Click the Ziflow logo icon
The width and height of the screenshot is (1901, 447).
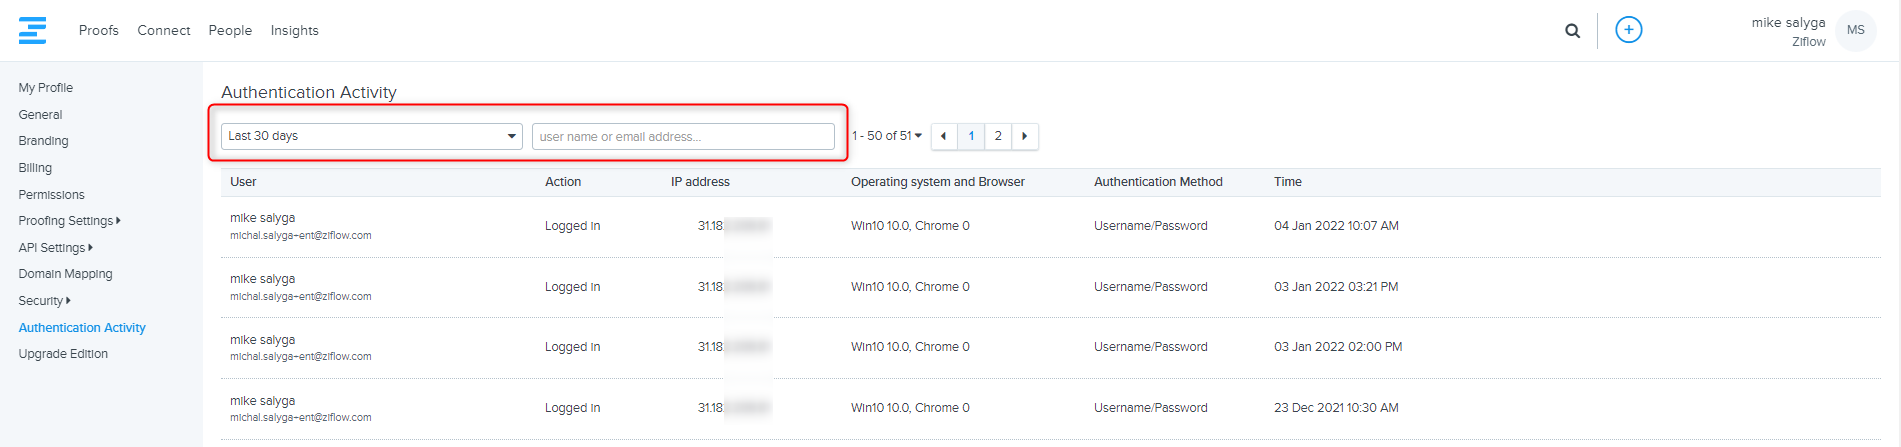pyautogui.click(x=32, y=30)
